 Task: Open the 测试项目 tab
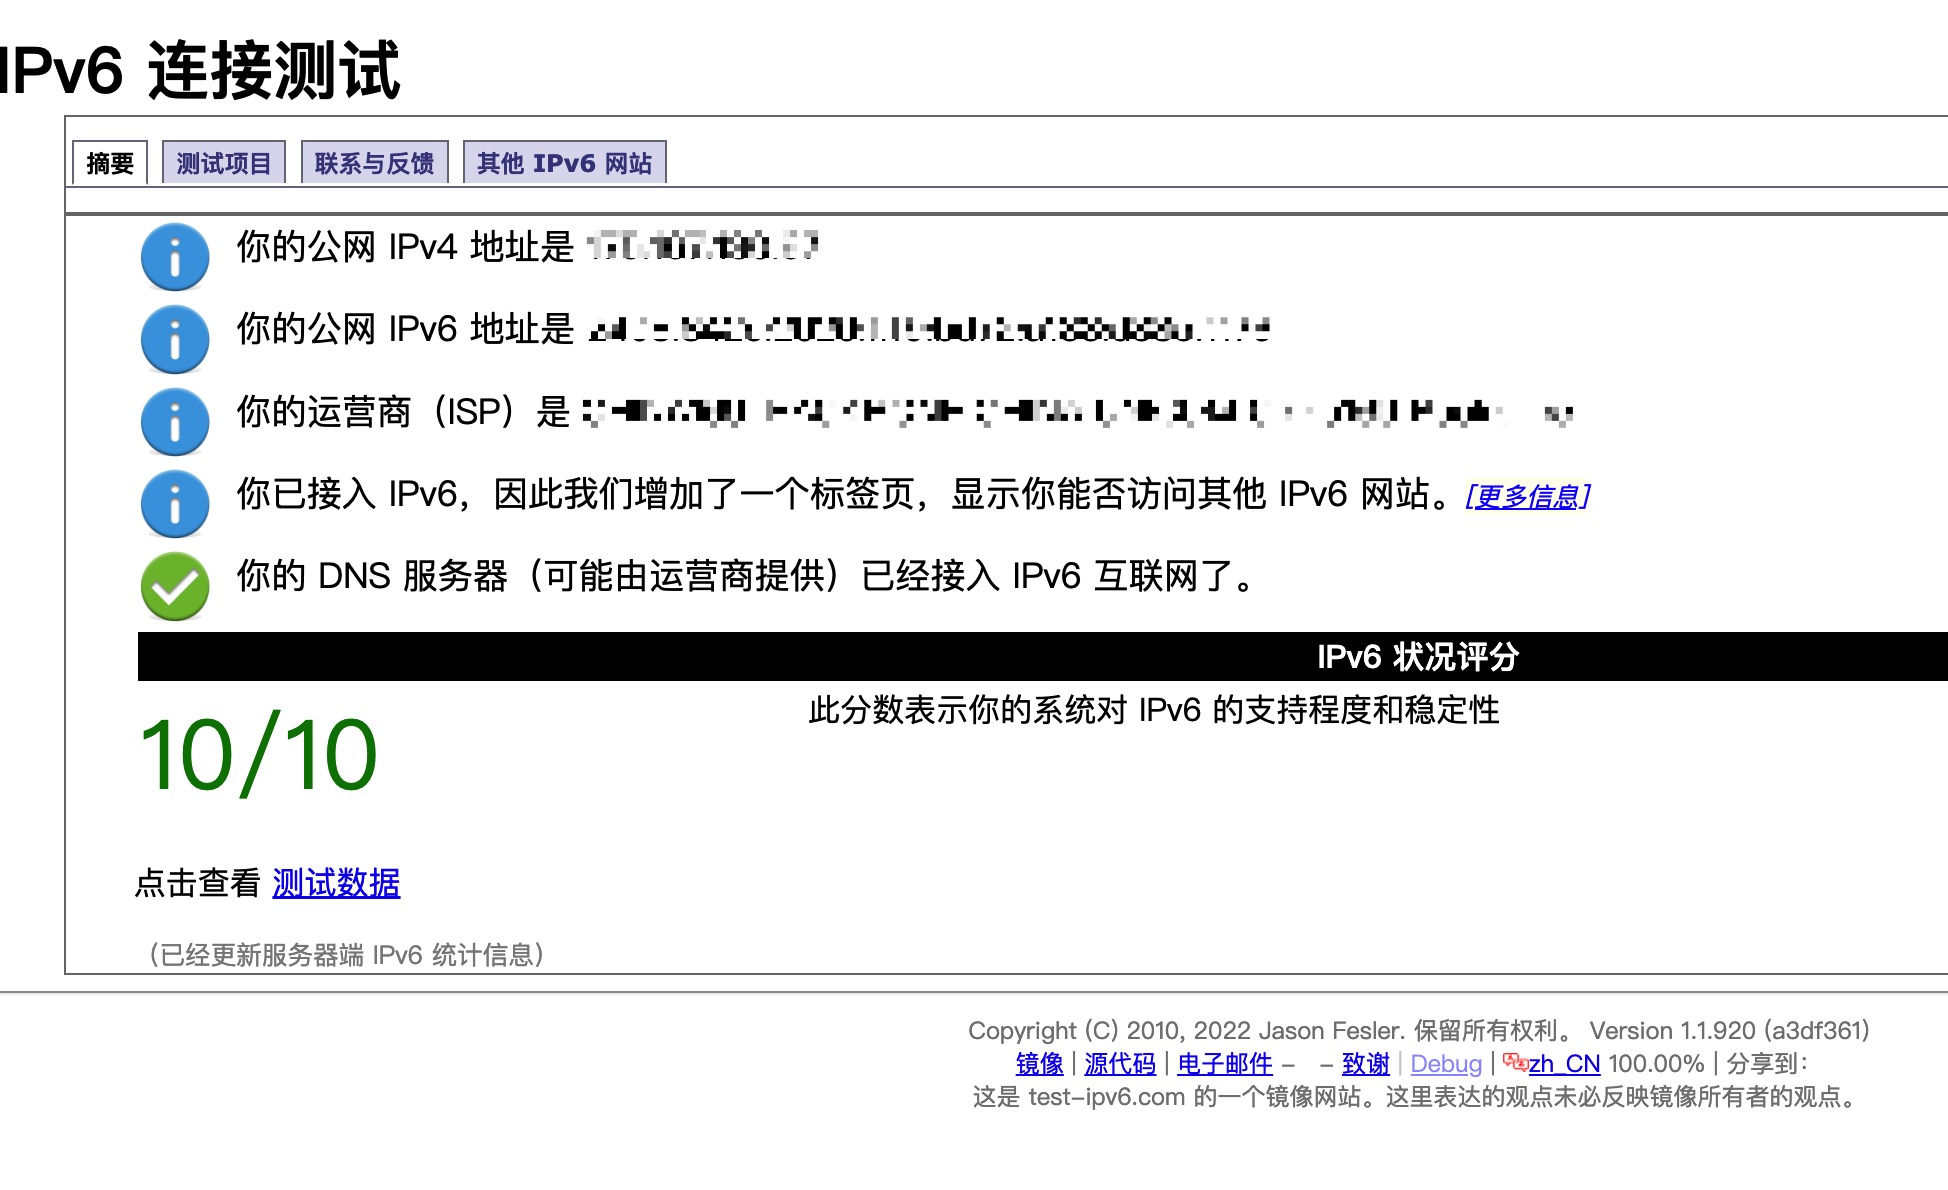[x=224, y=163]
